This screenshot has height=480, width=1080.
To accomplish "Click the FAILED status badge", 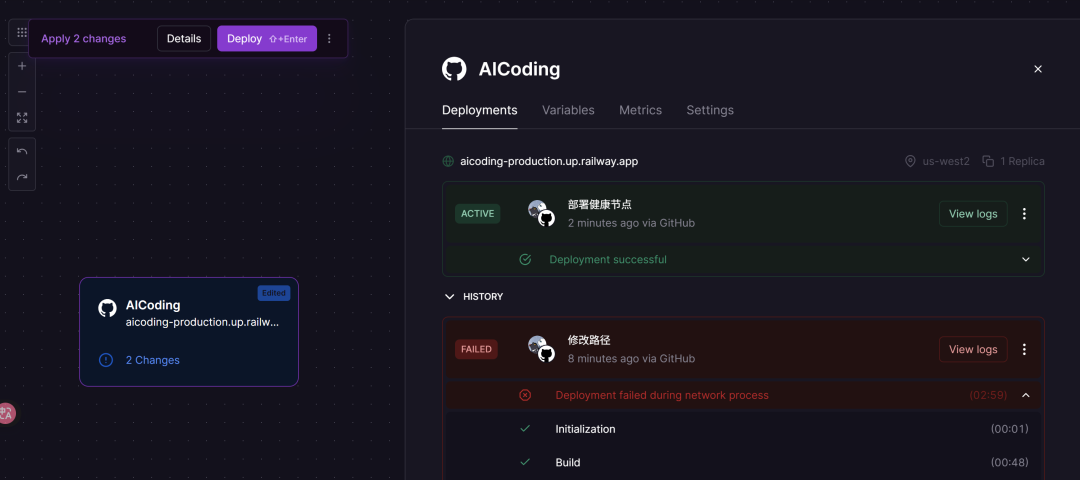I will tap(476, 349).
